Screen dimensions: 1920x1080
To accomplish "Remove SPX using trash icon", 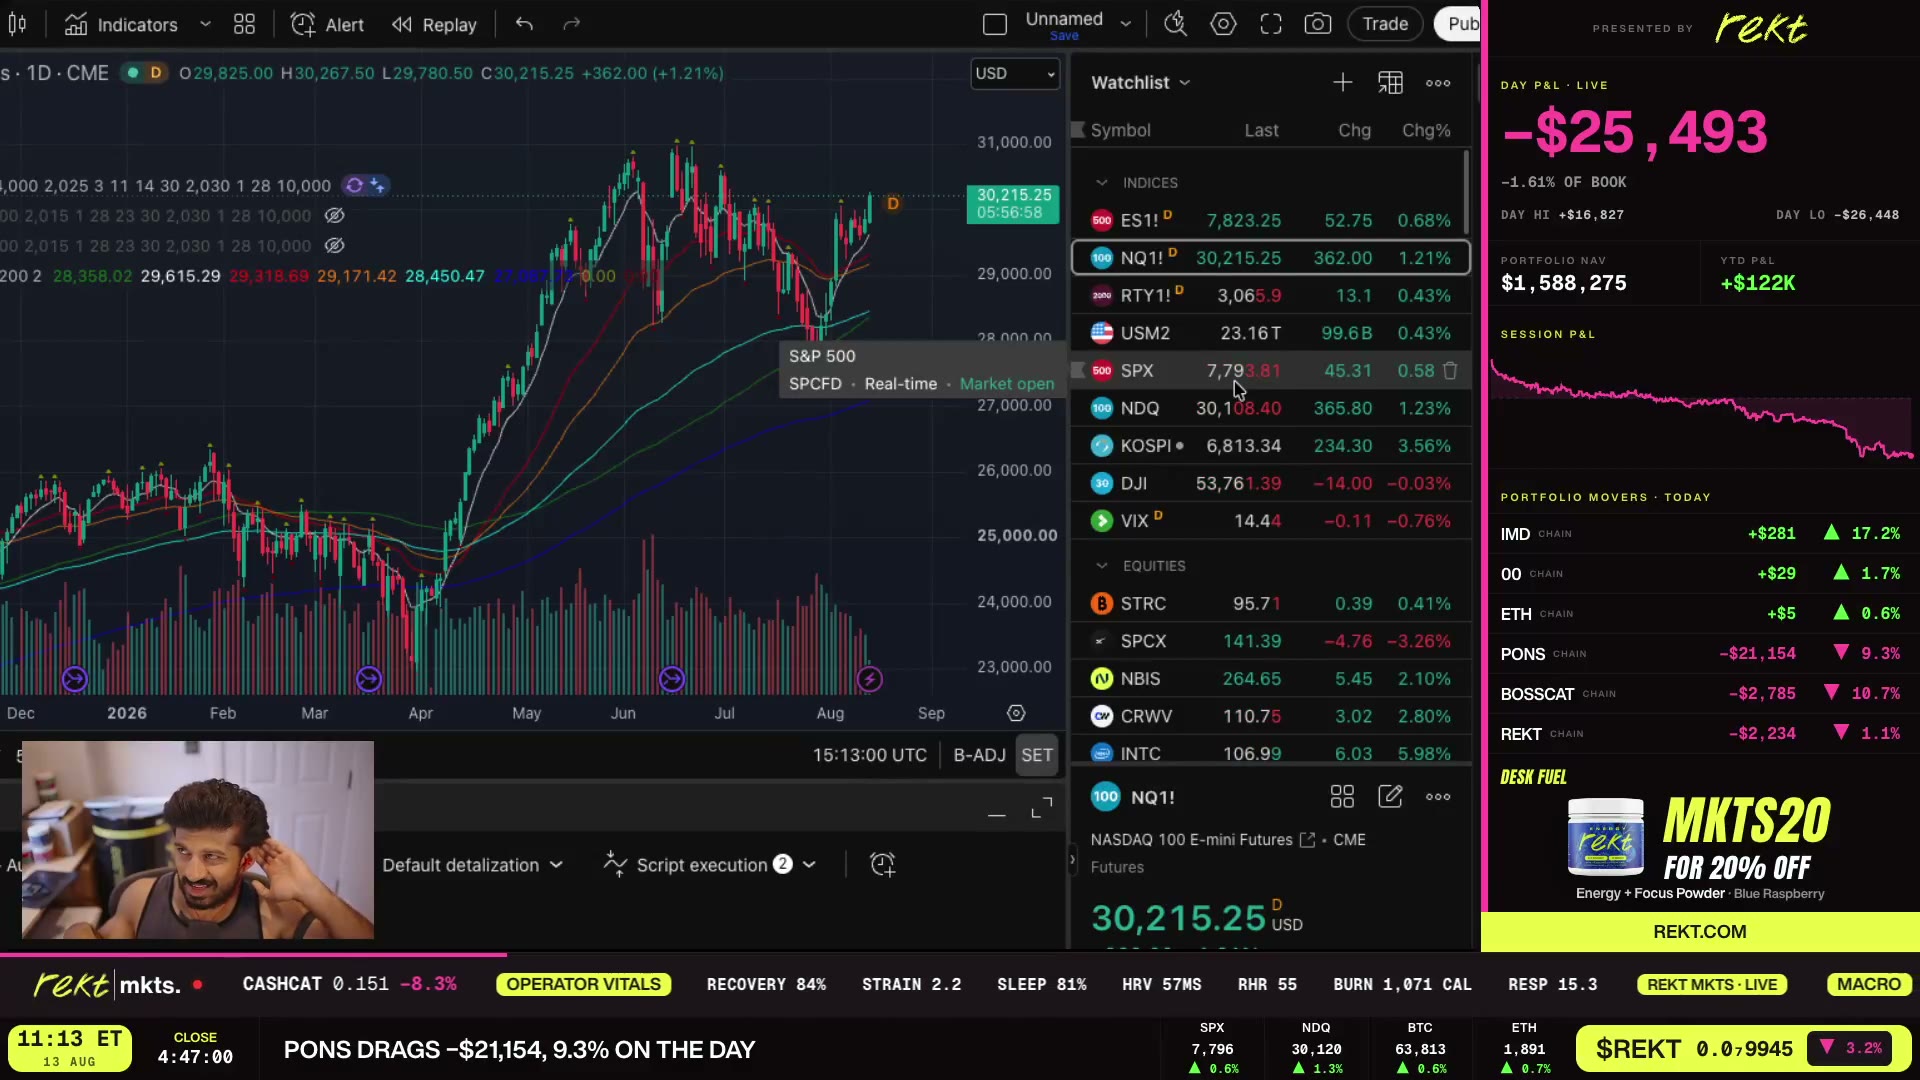I will pyautogui.click(x=1450, y=371).
